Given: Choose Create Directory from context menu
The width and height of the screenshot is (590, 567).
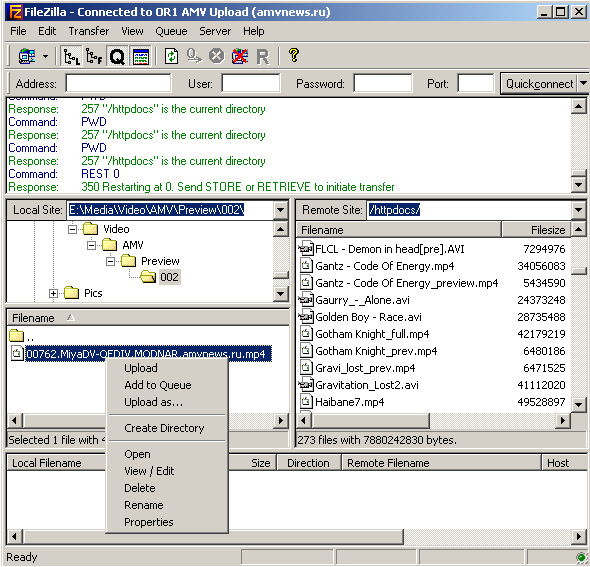Looking at the screenshot, I should [164, 428].
